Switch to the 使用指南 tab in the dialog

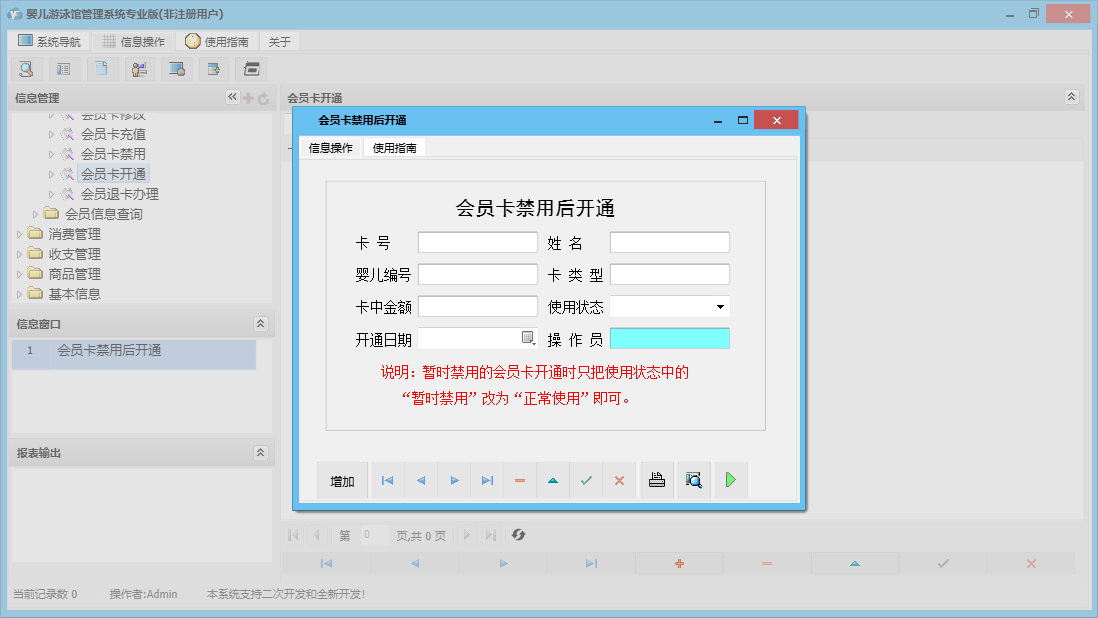[394, 146]
